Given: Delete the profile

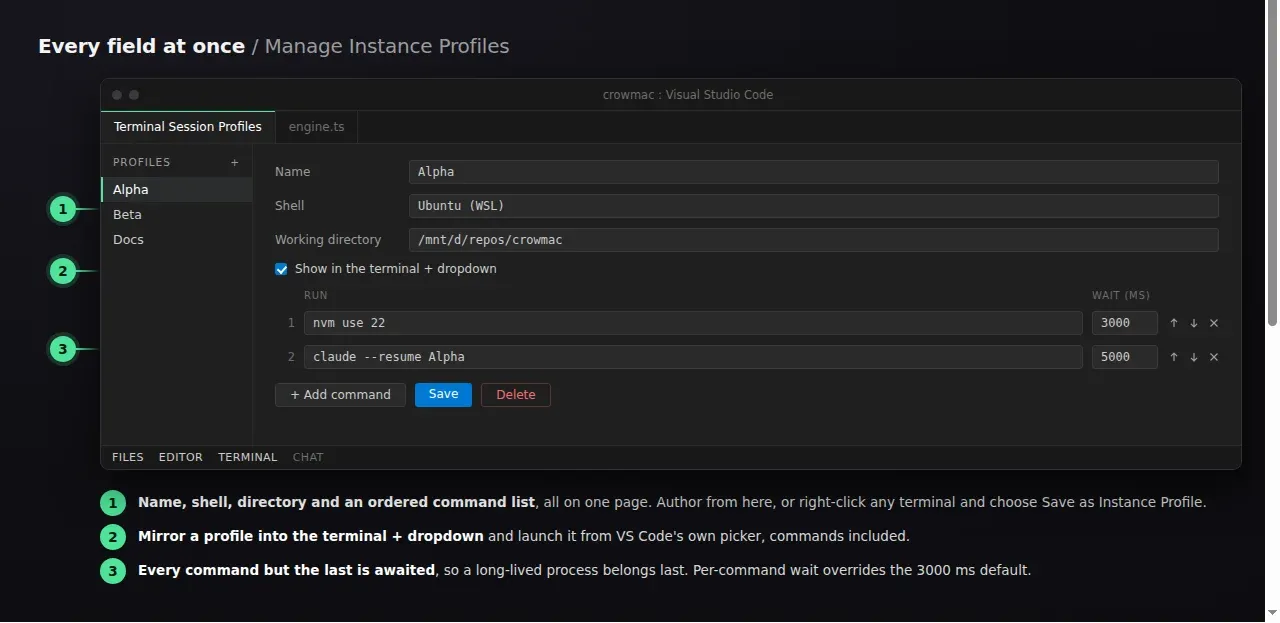Looking at the screenshot, I should pyautogui.click(x=516, y=395).
